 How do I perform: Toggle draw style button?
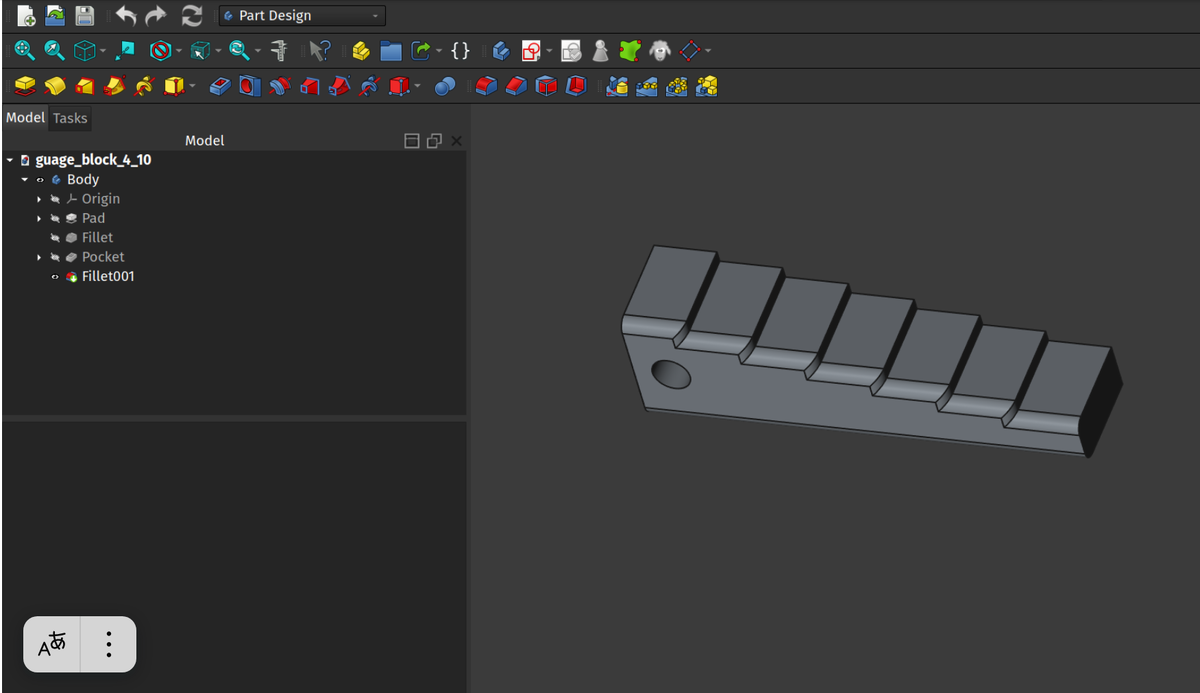coord(160,50)
